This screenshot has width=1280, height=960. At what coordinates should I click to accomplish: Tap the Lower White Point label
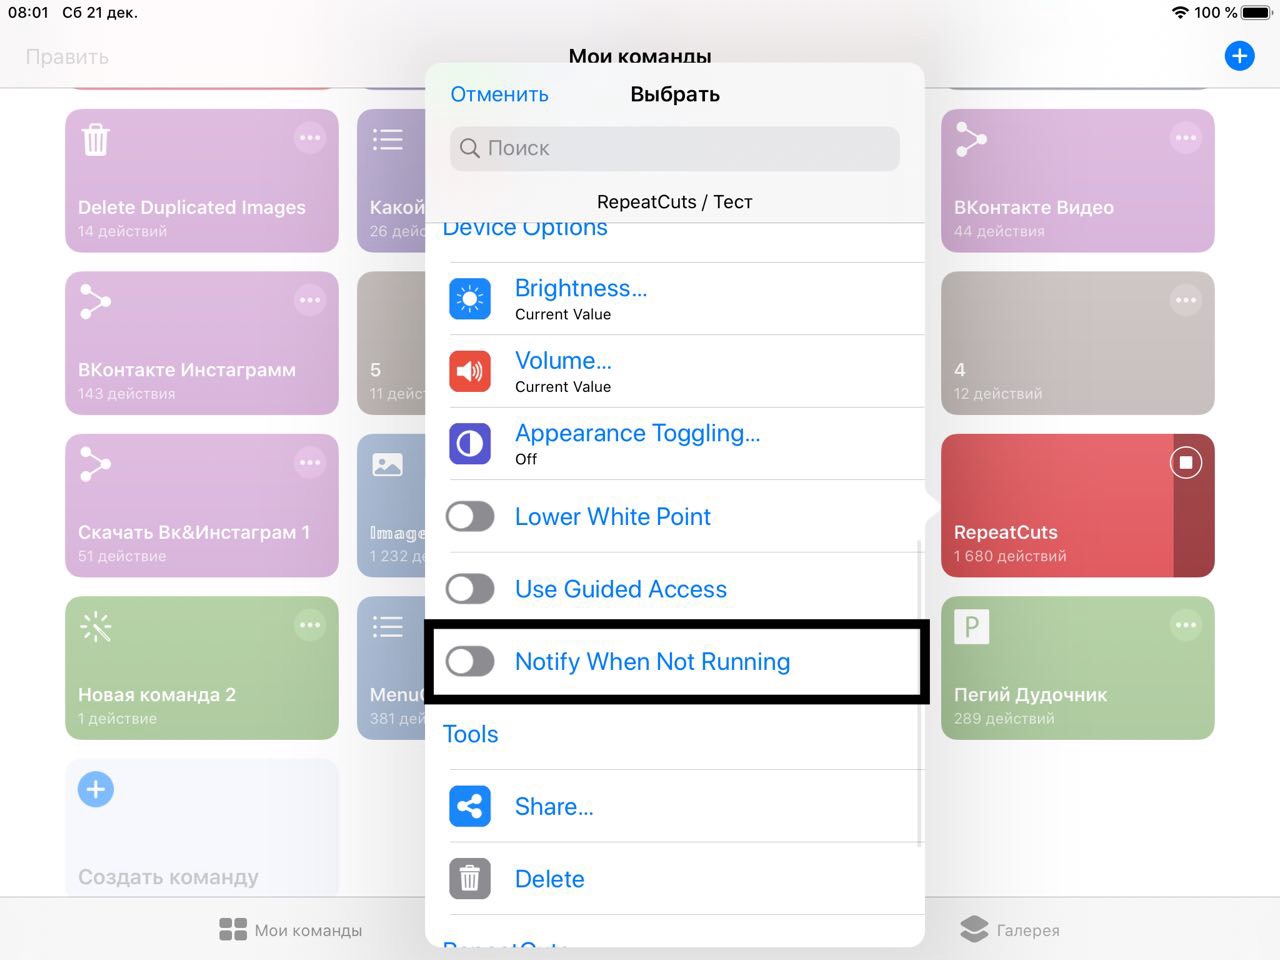coord(612,517)
